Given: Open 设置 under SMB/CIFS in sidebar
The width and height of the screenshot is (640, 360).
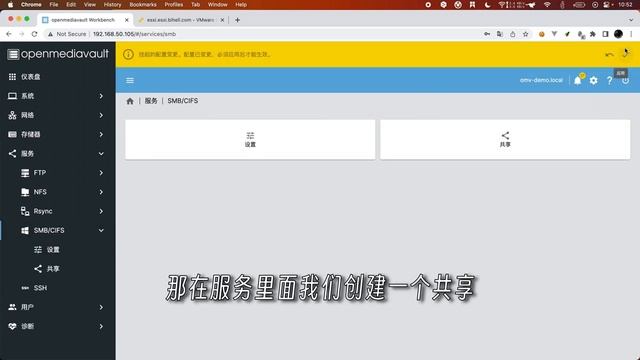Looking at the screenshot, I should 58,249.
